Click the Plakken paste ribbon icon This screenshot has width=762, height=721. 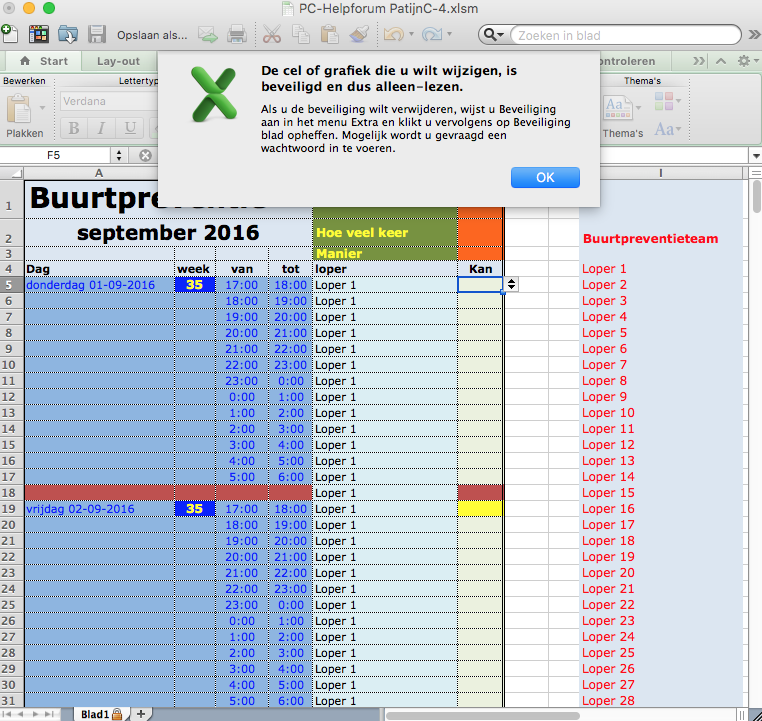tap(19, 108)
